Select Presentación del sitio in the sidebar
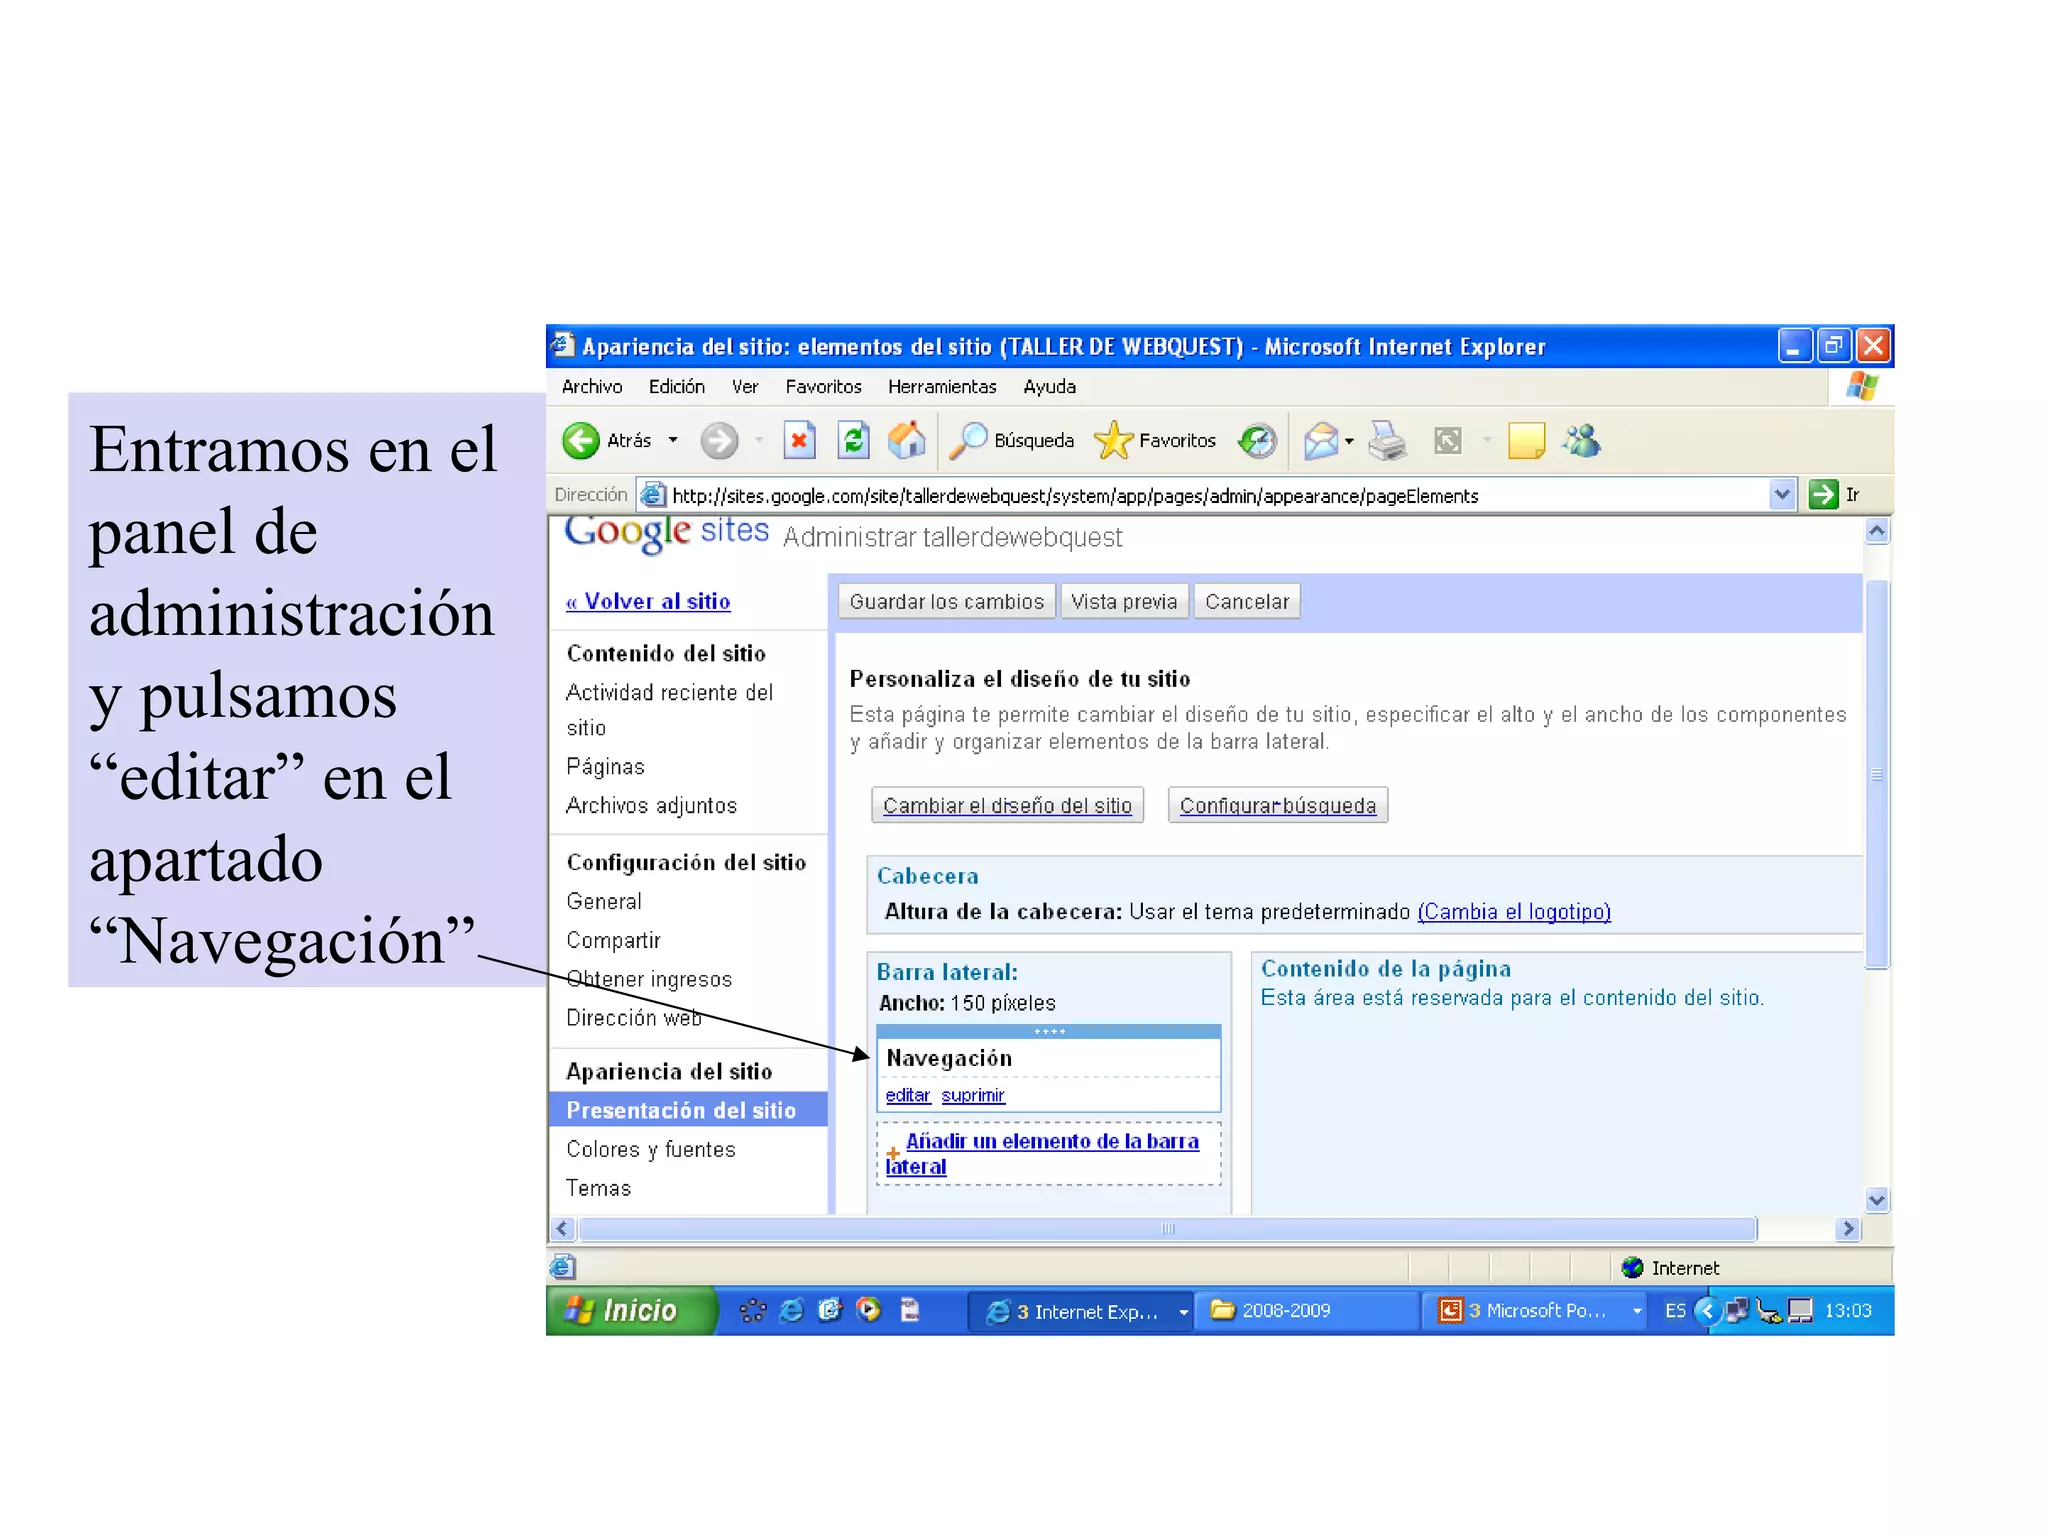The image size is (2048, 1536). [x=688, y=1110]
